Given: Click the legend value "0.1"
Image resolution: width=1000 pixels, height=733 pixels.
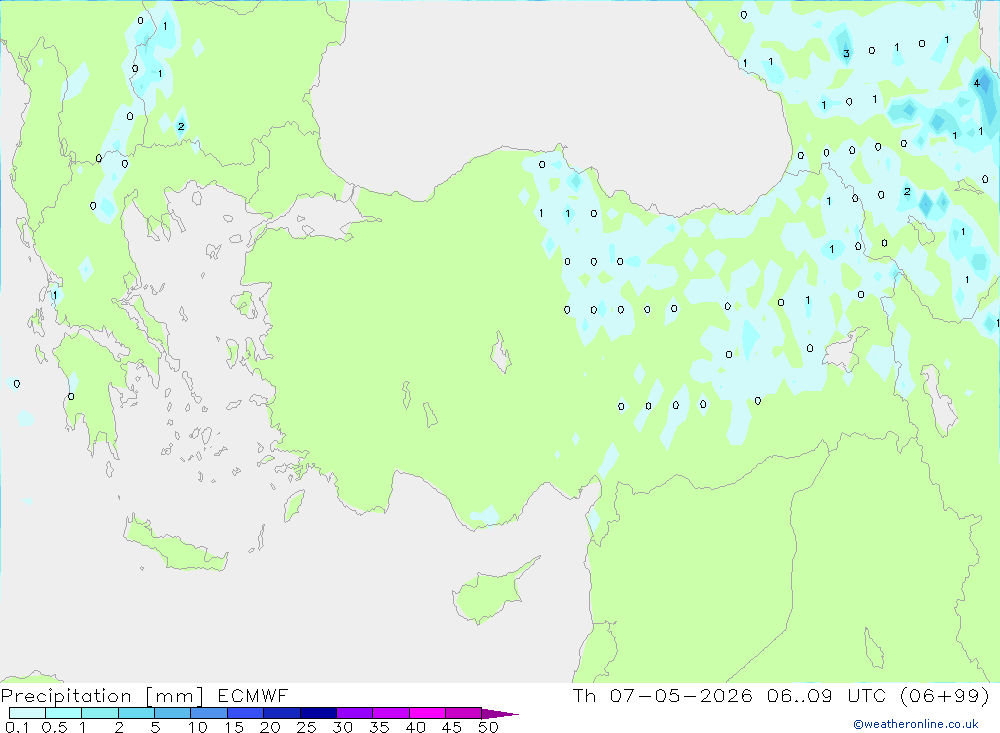Looking at the screenshot, I should 17,727.
